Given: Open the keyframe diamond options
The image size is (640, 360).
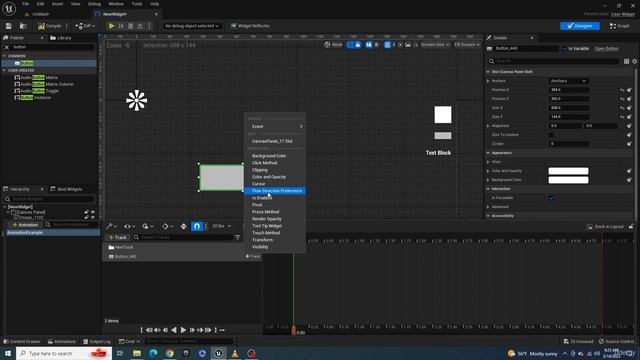Looking at the screenshot, I should (167, 226).
